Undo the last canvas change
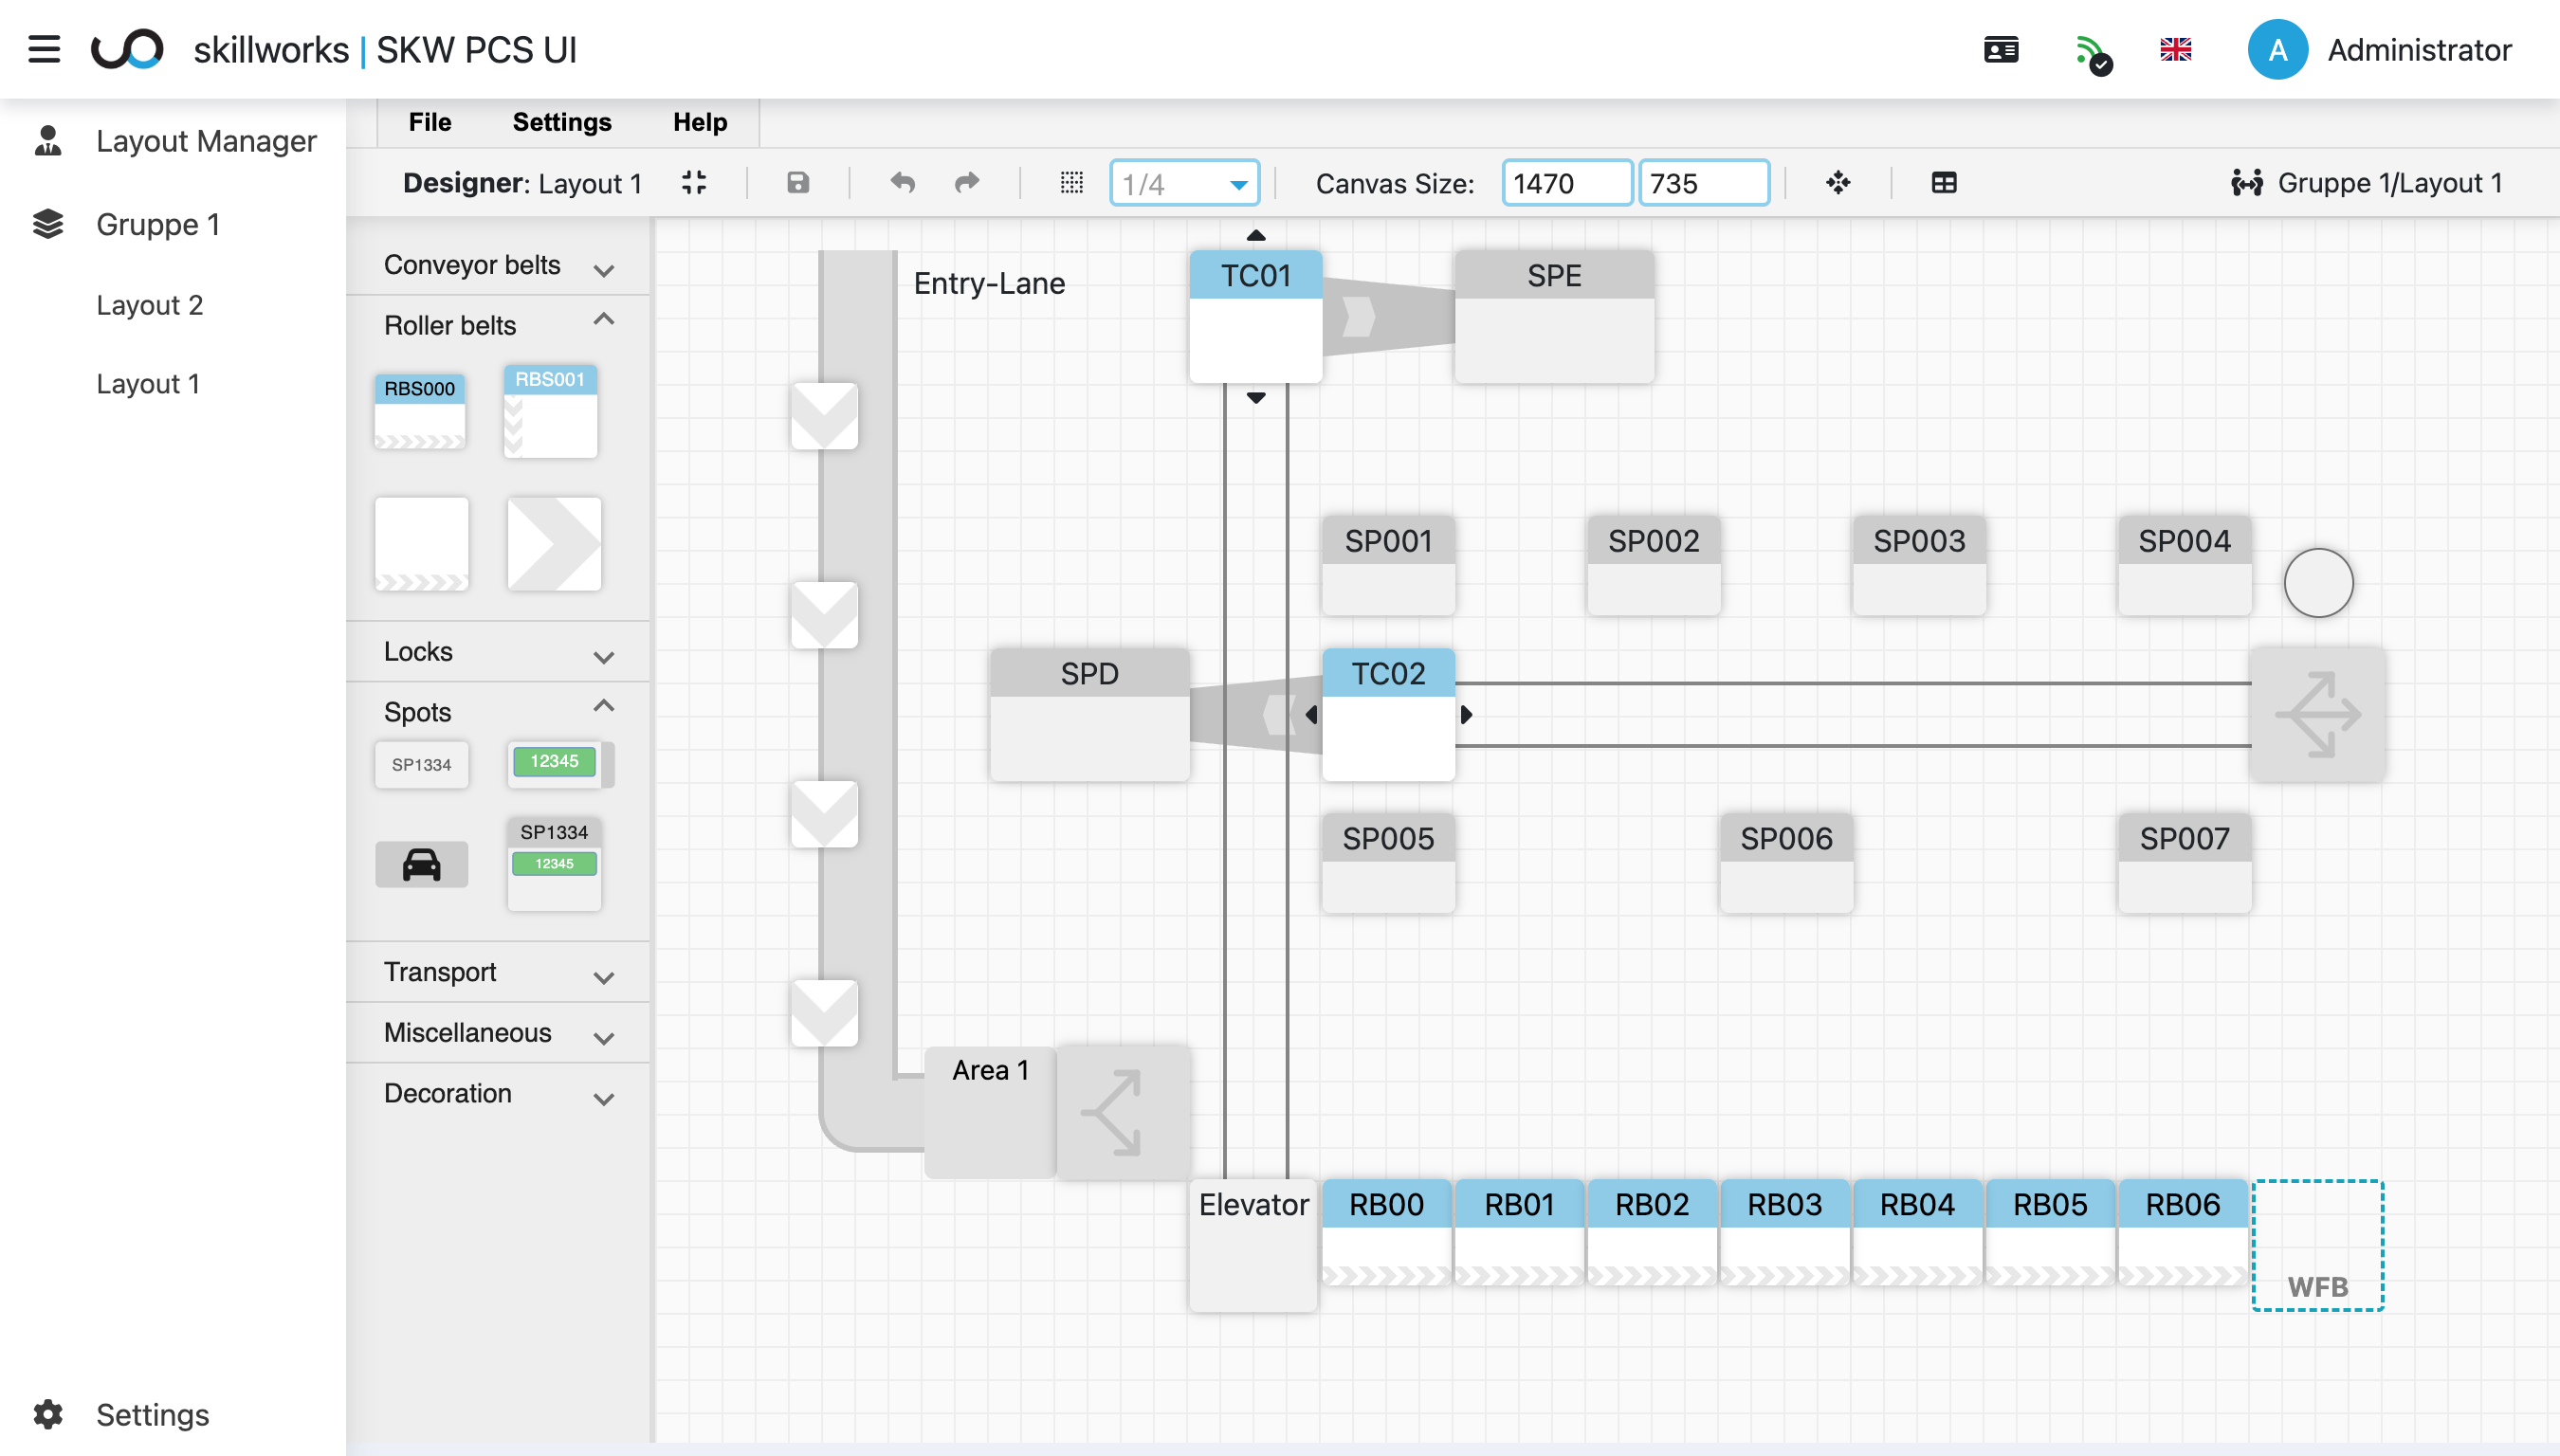Image resolution: width=2560 pixels, height=1456 pixels. 901,182
